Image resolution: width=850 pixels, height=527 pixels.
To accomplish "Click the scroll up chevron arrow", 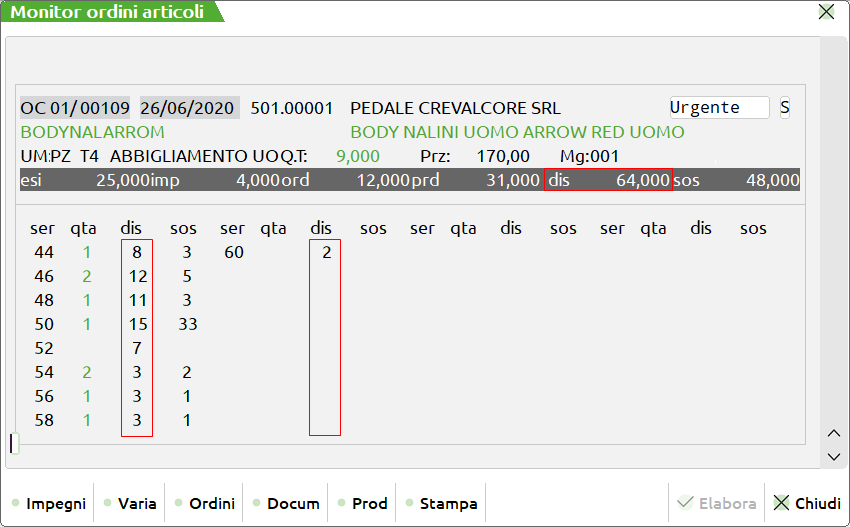I will click(834, 433).
